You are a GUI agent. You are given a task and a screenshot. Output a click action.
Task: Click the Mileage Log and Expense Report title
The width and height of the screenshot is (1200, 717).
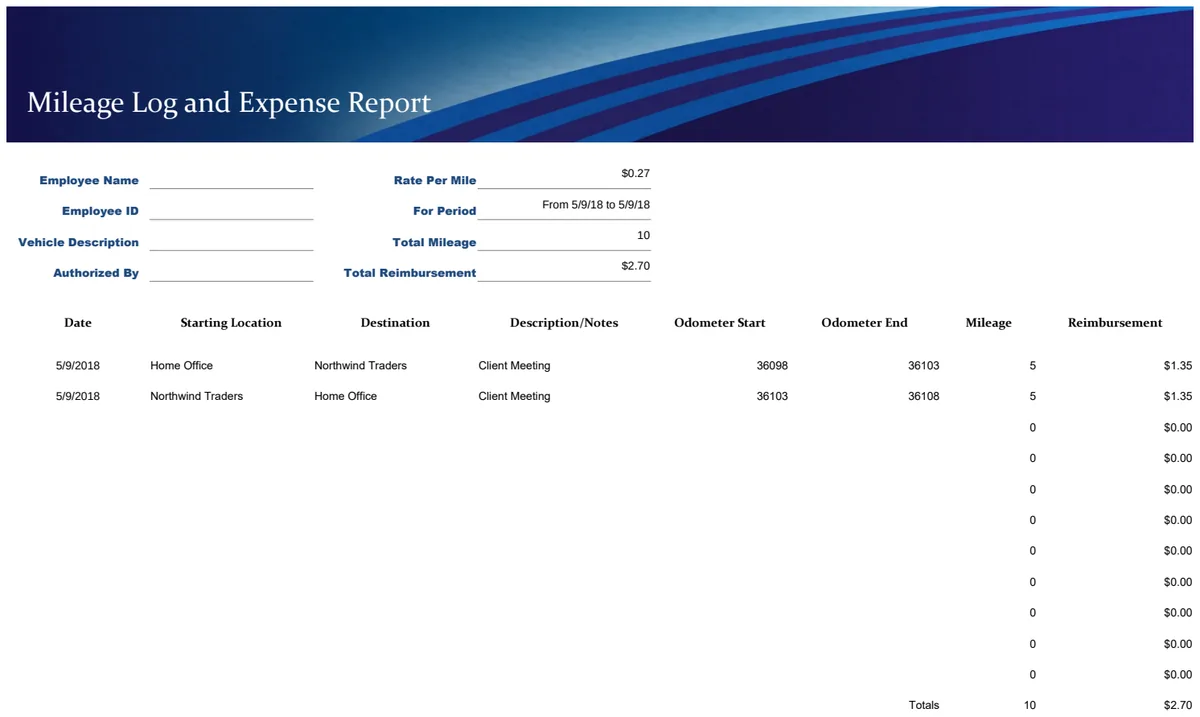coord(229,102)
